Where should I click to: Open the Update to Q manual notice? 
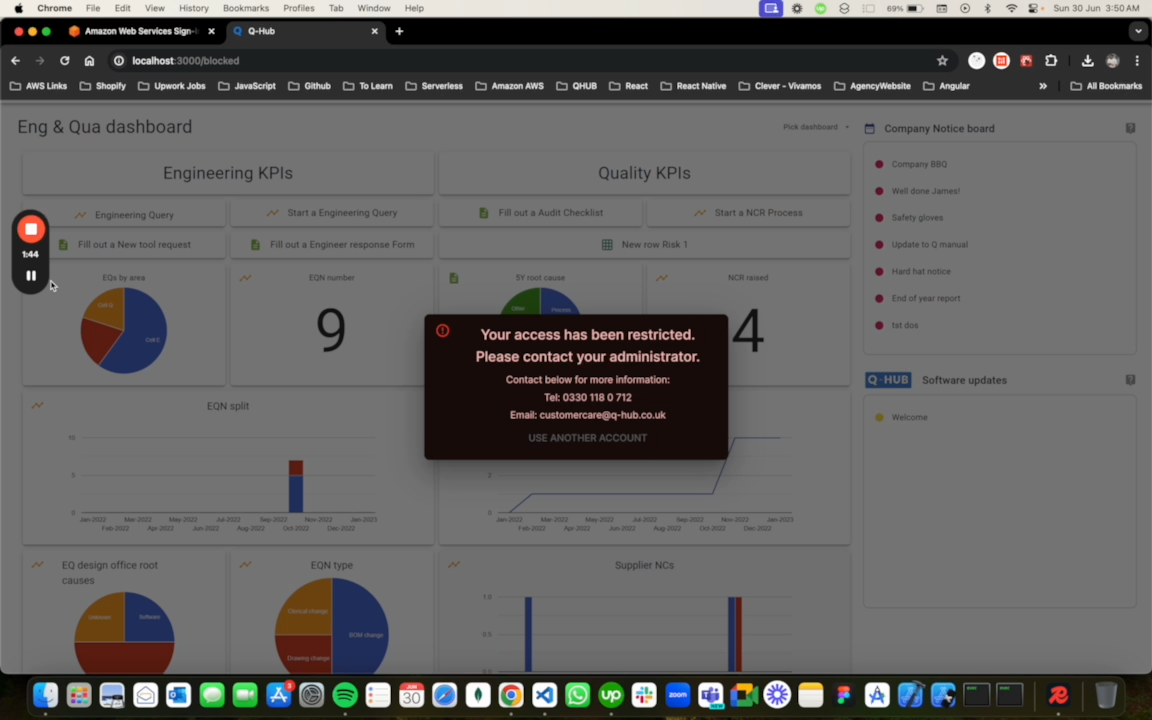[x=929, y=245]
